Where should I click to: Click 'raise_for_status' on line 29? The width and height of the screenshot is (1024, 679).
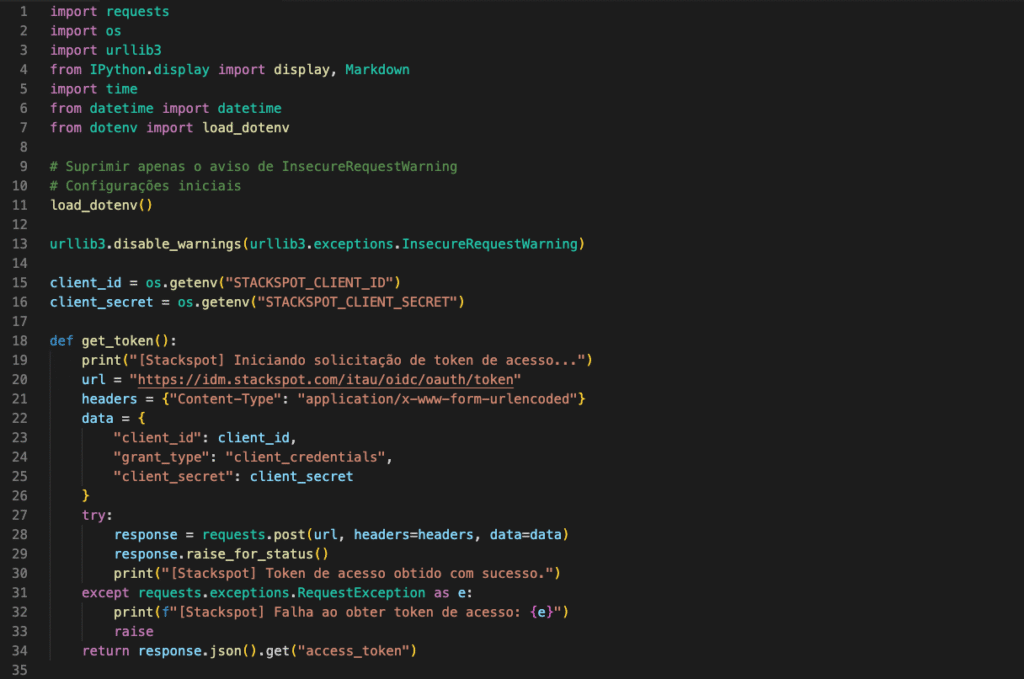[x=249, y=554]
